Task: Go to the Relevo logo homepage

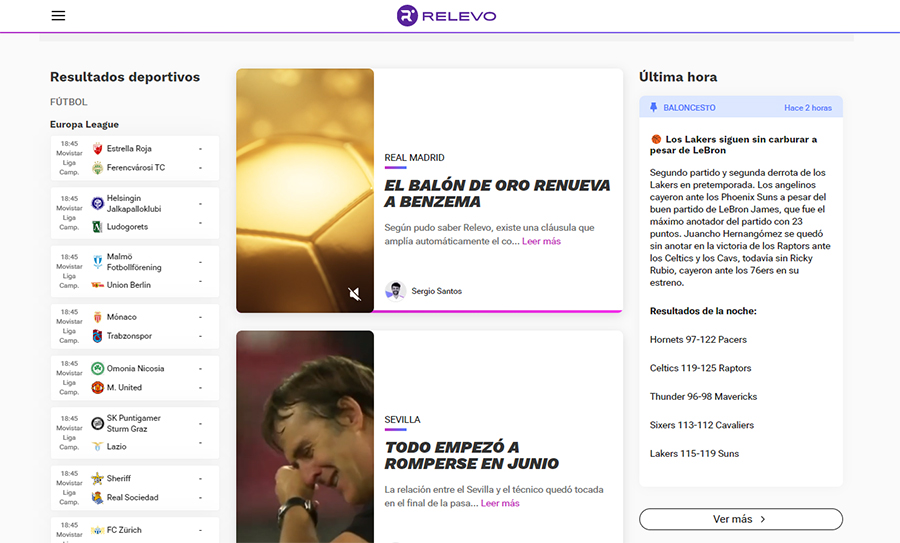Action: (447, 15)
